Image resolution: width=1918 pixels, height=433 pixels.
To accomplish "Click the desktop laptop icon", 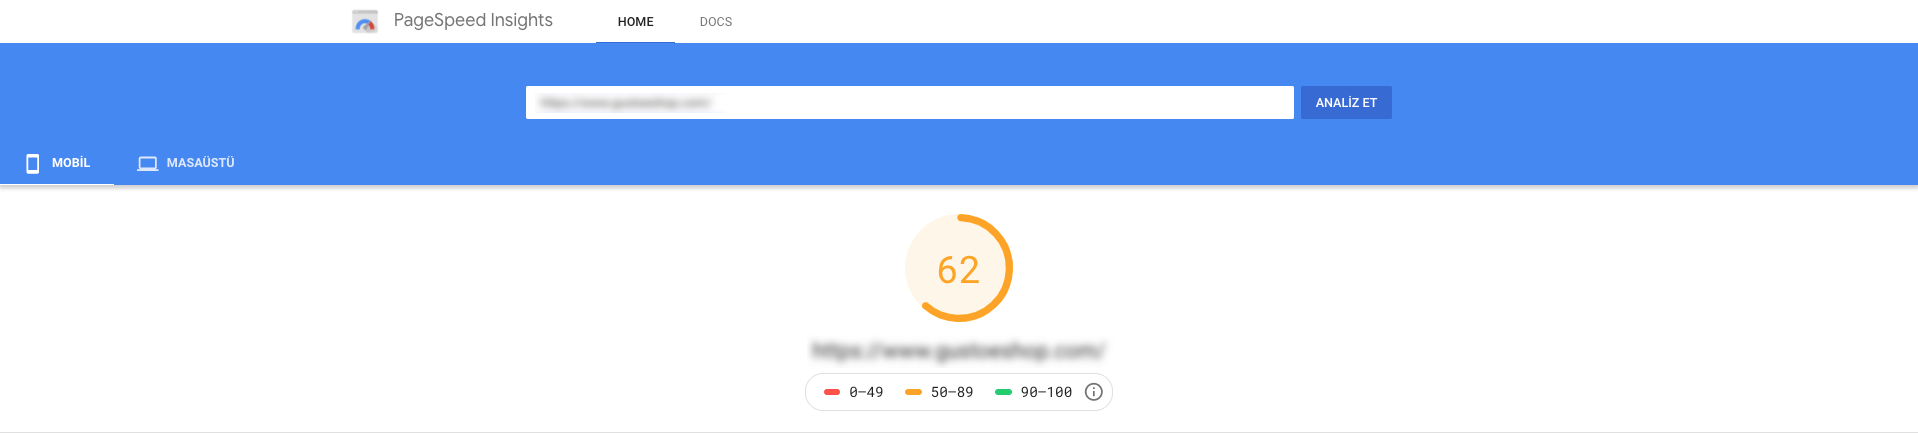I will point(148,163).
